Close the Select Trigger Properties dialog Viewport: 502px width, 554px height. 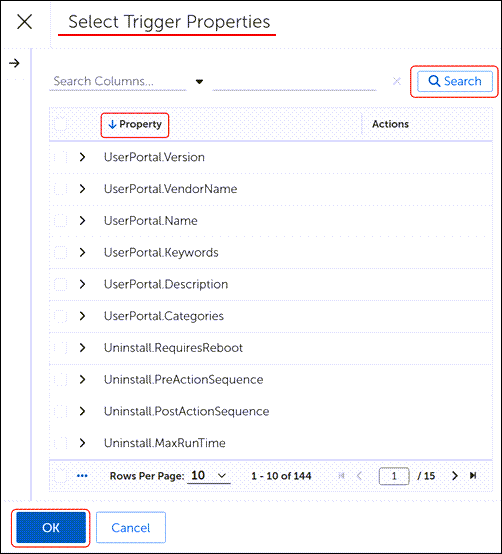pos(25,22)
